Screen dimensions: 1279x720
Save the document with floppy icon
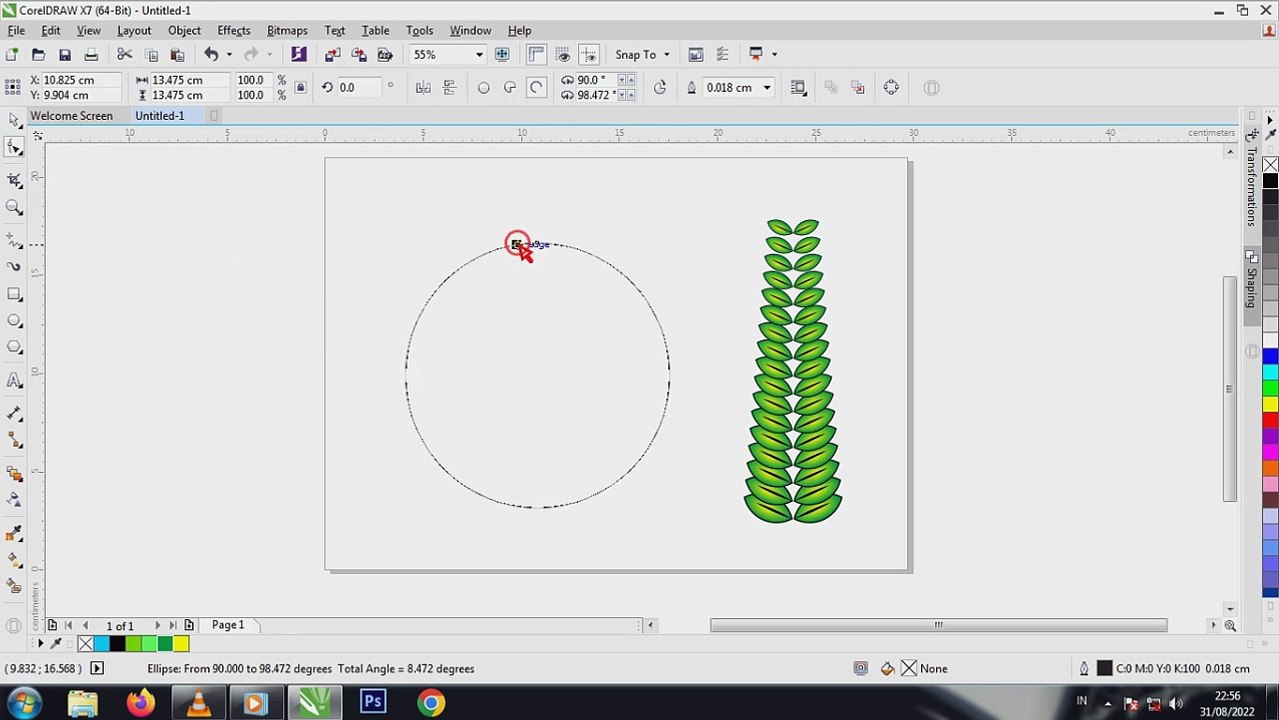pyautogui.click(x=65, y=55)
